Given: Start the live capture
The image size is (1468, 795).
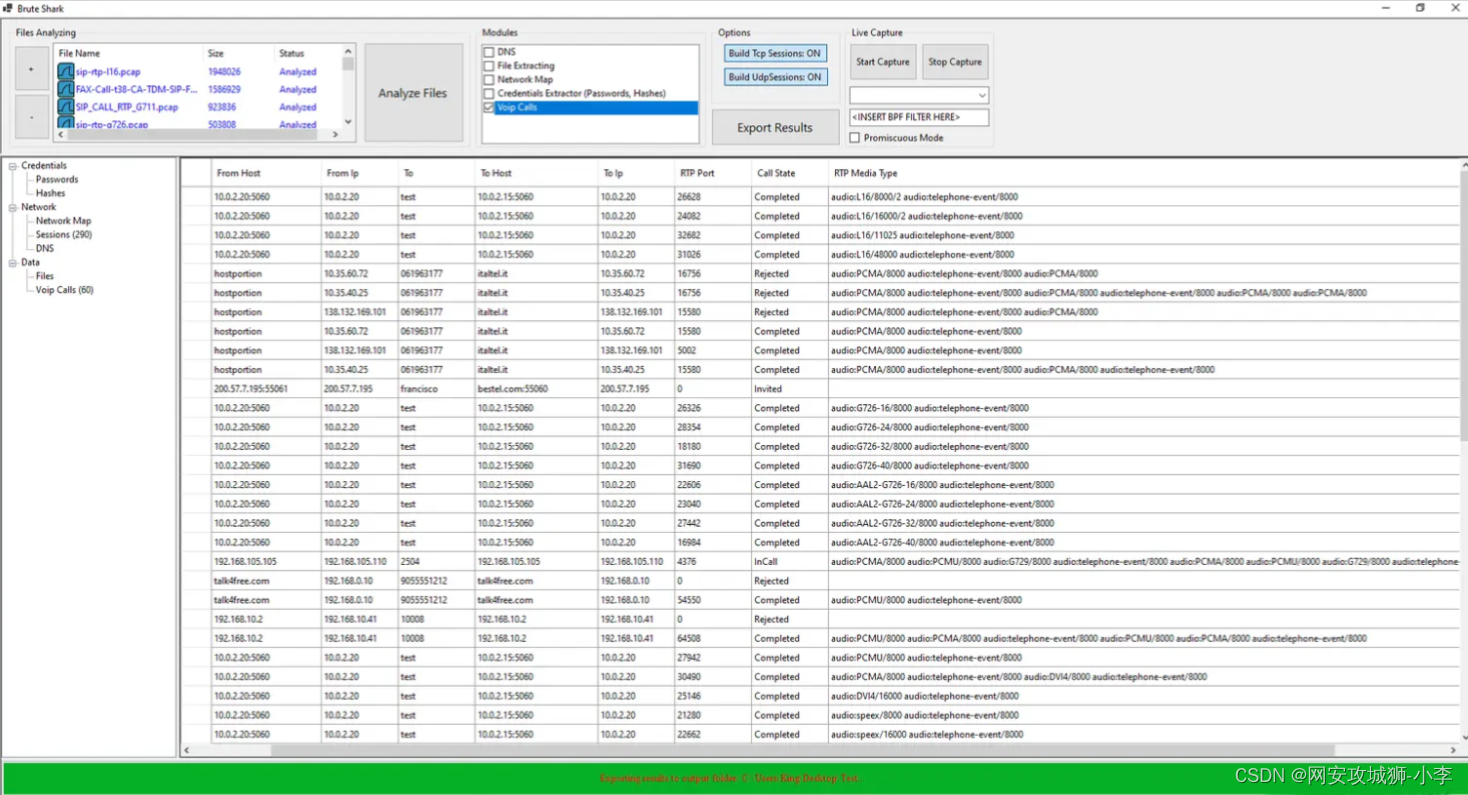Looking at the screenshot, I should [882, 62].
